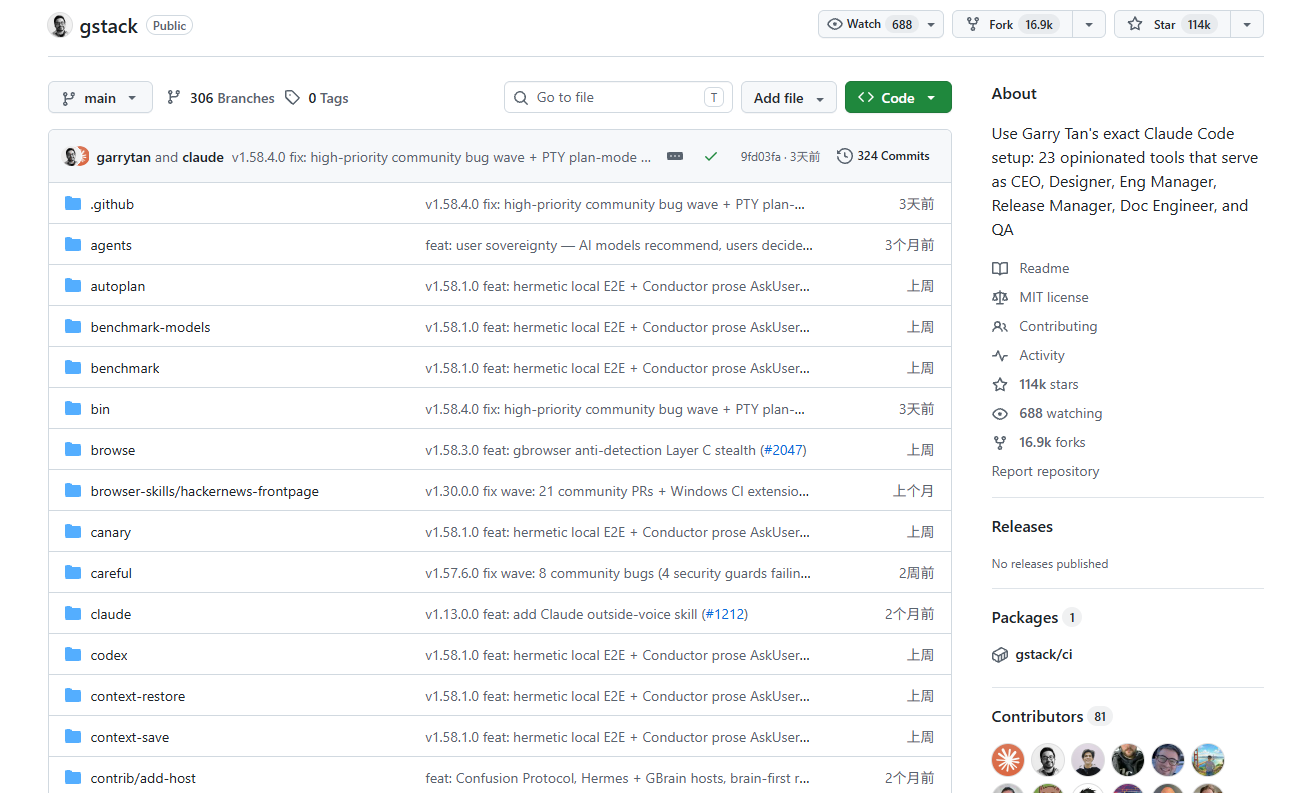Click the tag icon beside 0 Tags
Screen dimensions: 1307x793
click(292, 97)
